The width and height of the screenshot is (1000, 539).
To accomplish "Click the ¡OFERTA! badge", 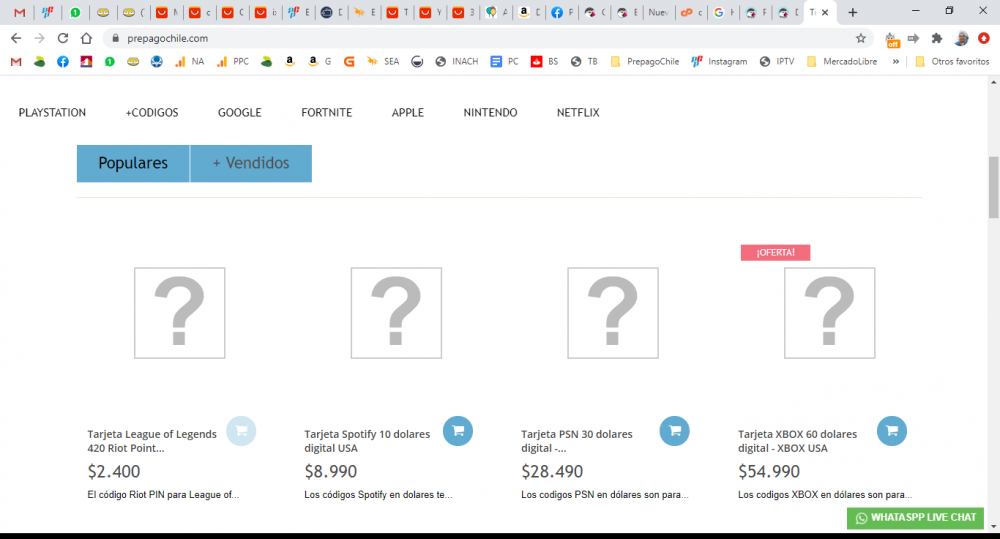I will click(776, 253).
